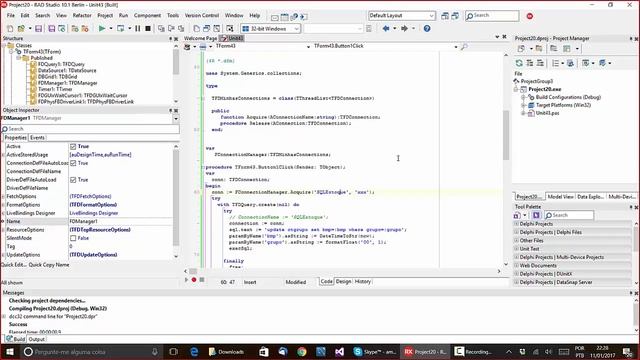Image resolution: width=640 pixels, height=360 pixels.
Task: Click the Save All toolbar icon
Action: pyautogui.click(x=51, y=29)
